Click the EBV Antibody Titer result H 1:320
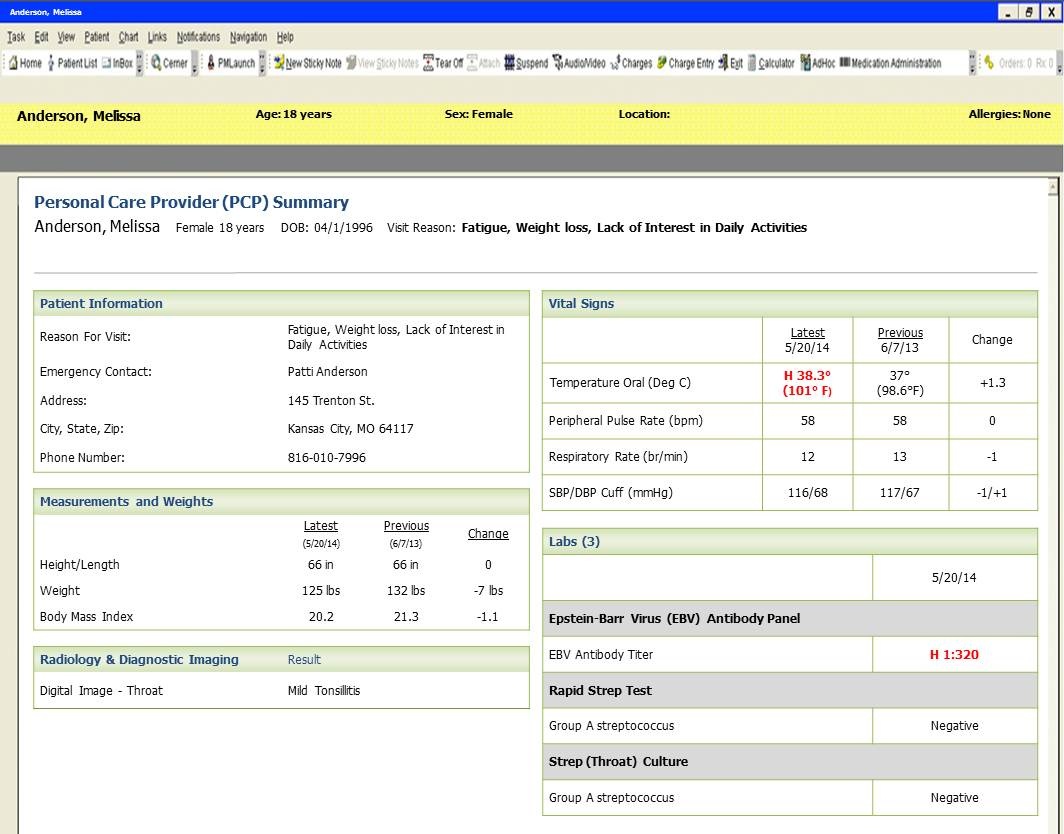The width and height of the screenshot is (1064, 834). pos(954,655)
